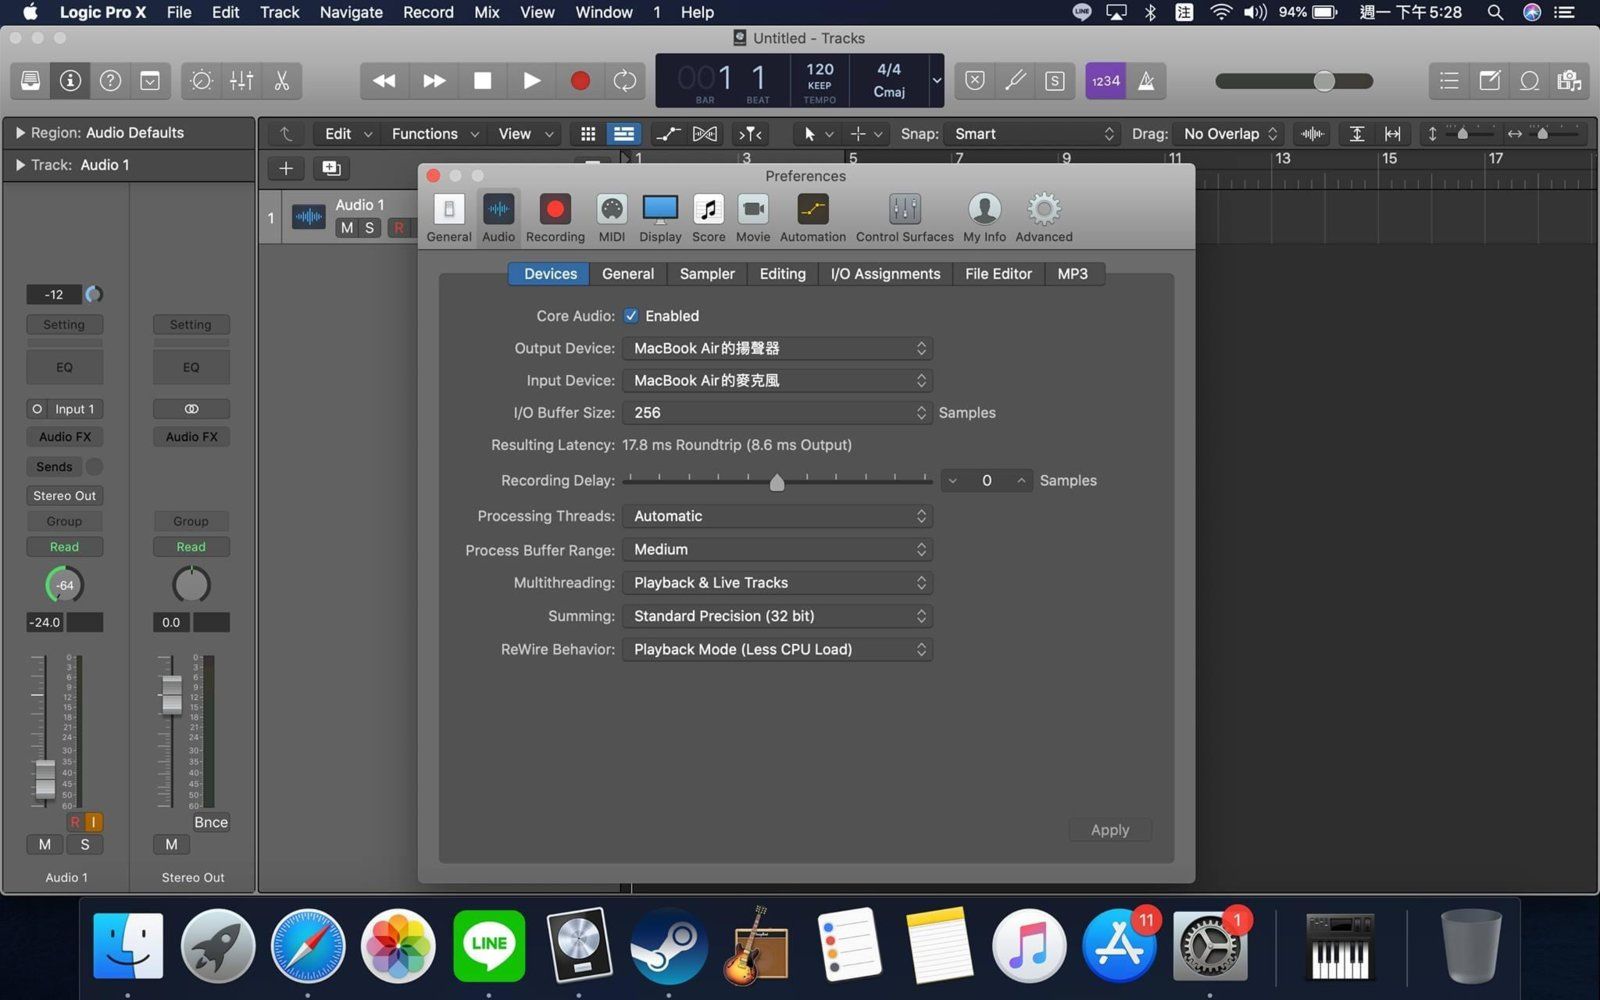Click the red Record transport button
This screenshot has height=1000, width=1600.
tap(580, 81)
